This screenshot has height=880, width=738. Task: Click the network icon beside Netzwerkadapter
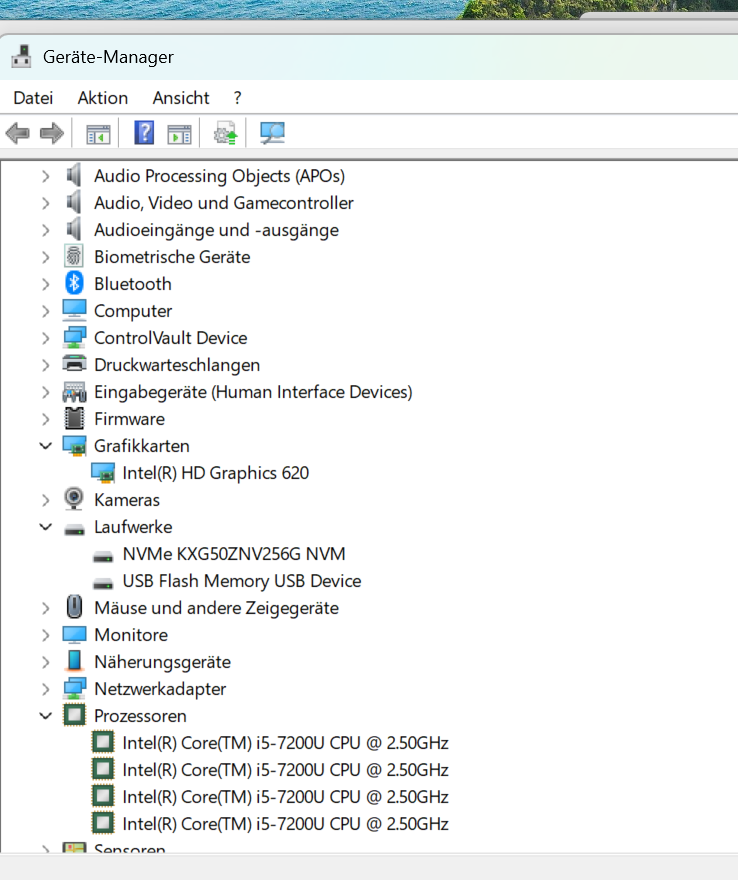(x=74, y=689)
